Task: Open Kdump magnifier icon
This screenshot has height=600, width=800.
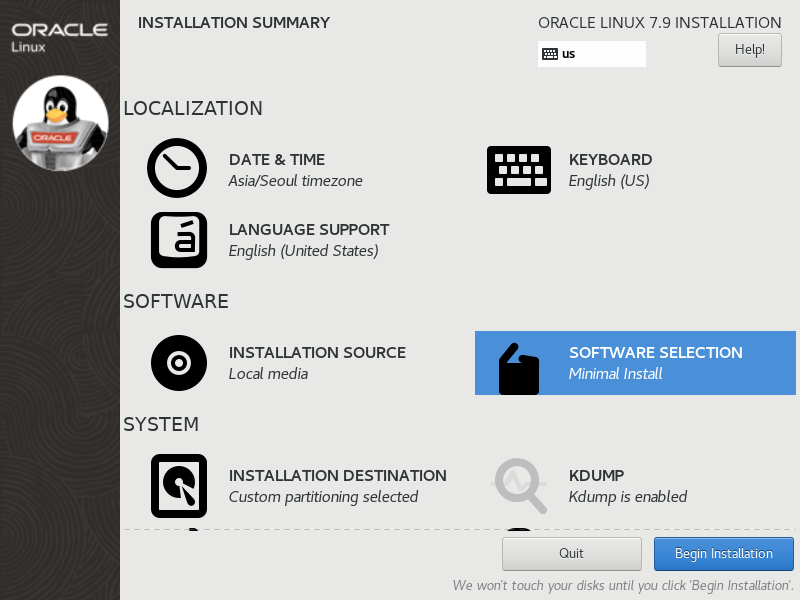Action: tap(519, 486)
